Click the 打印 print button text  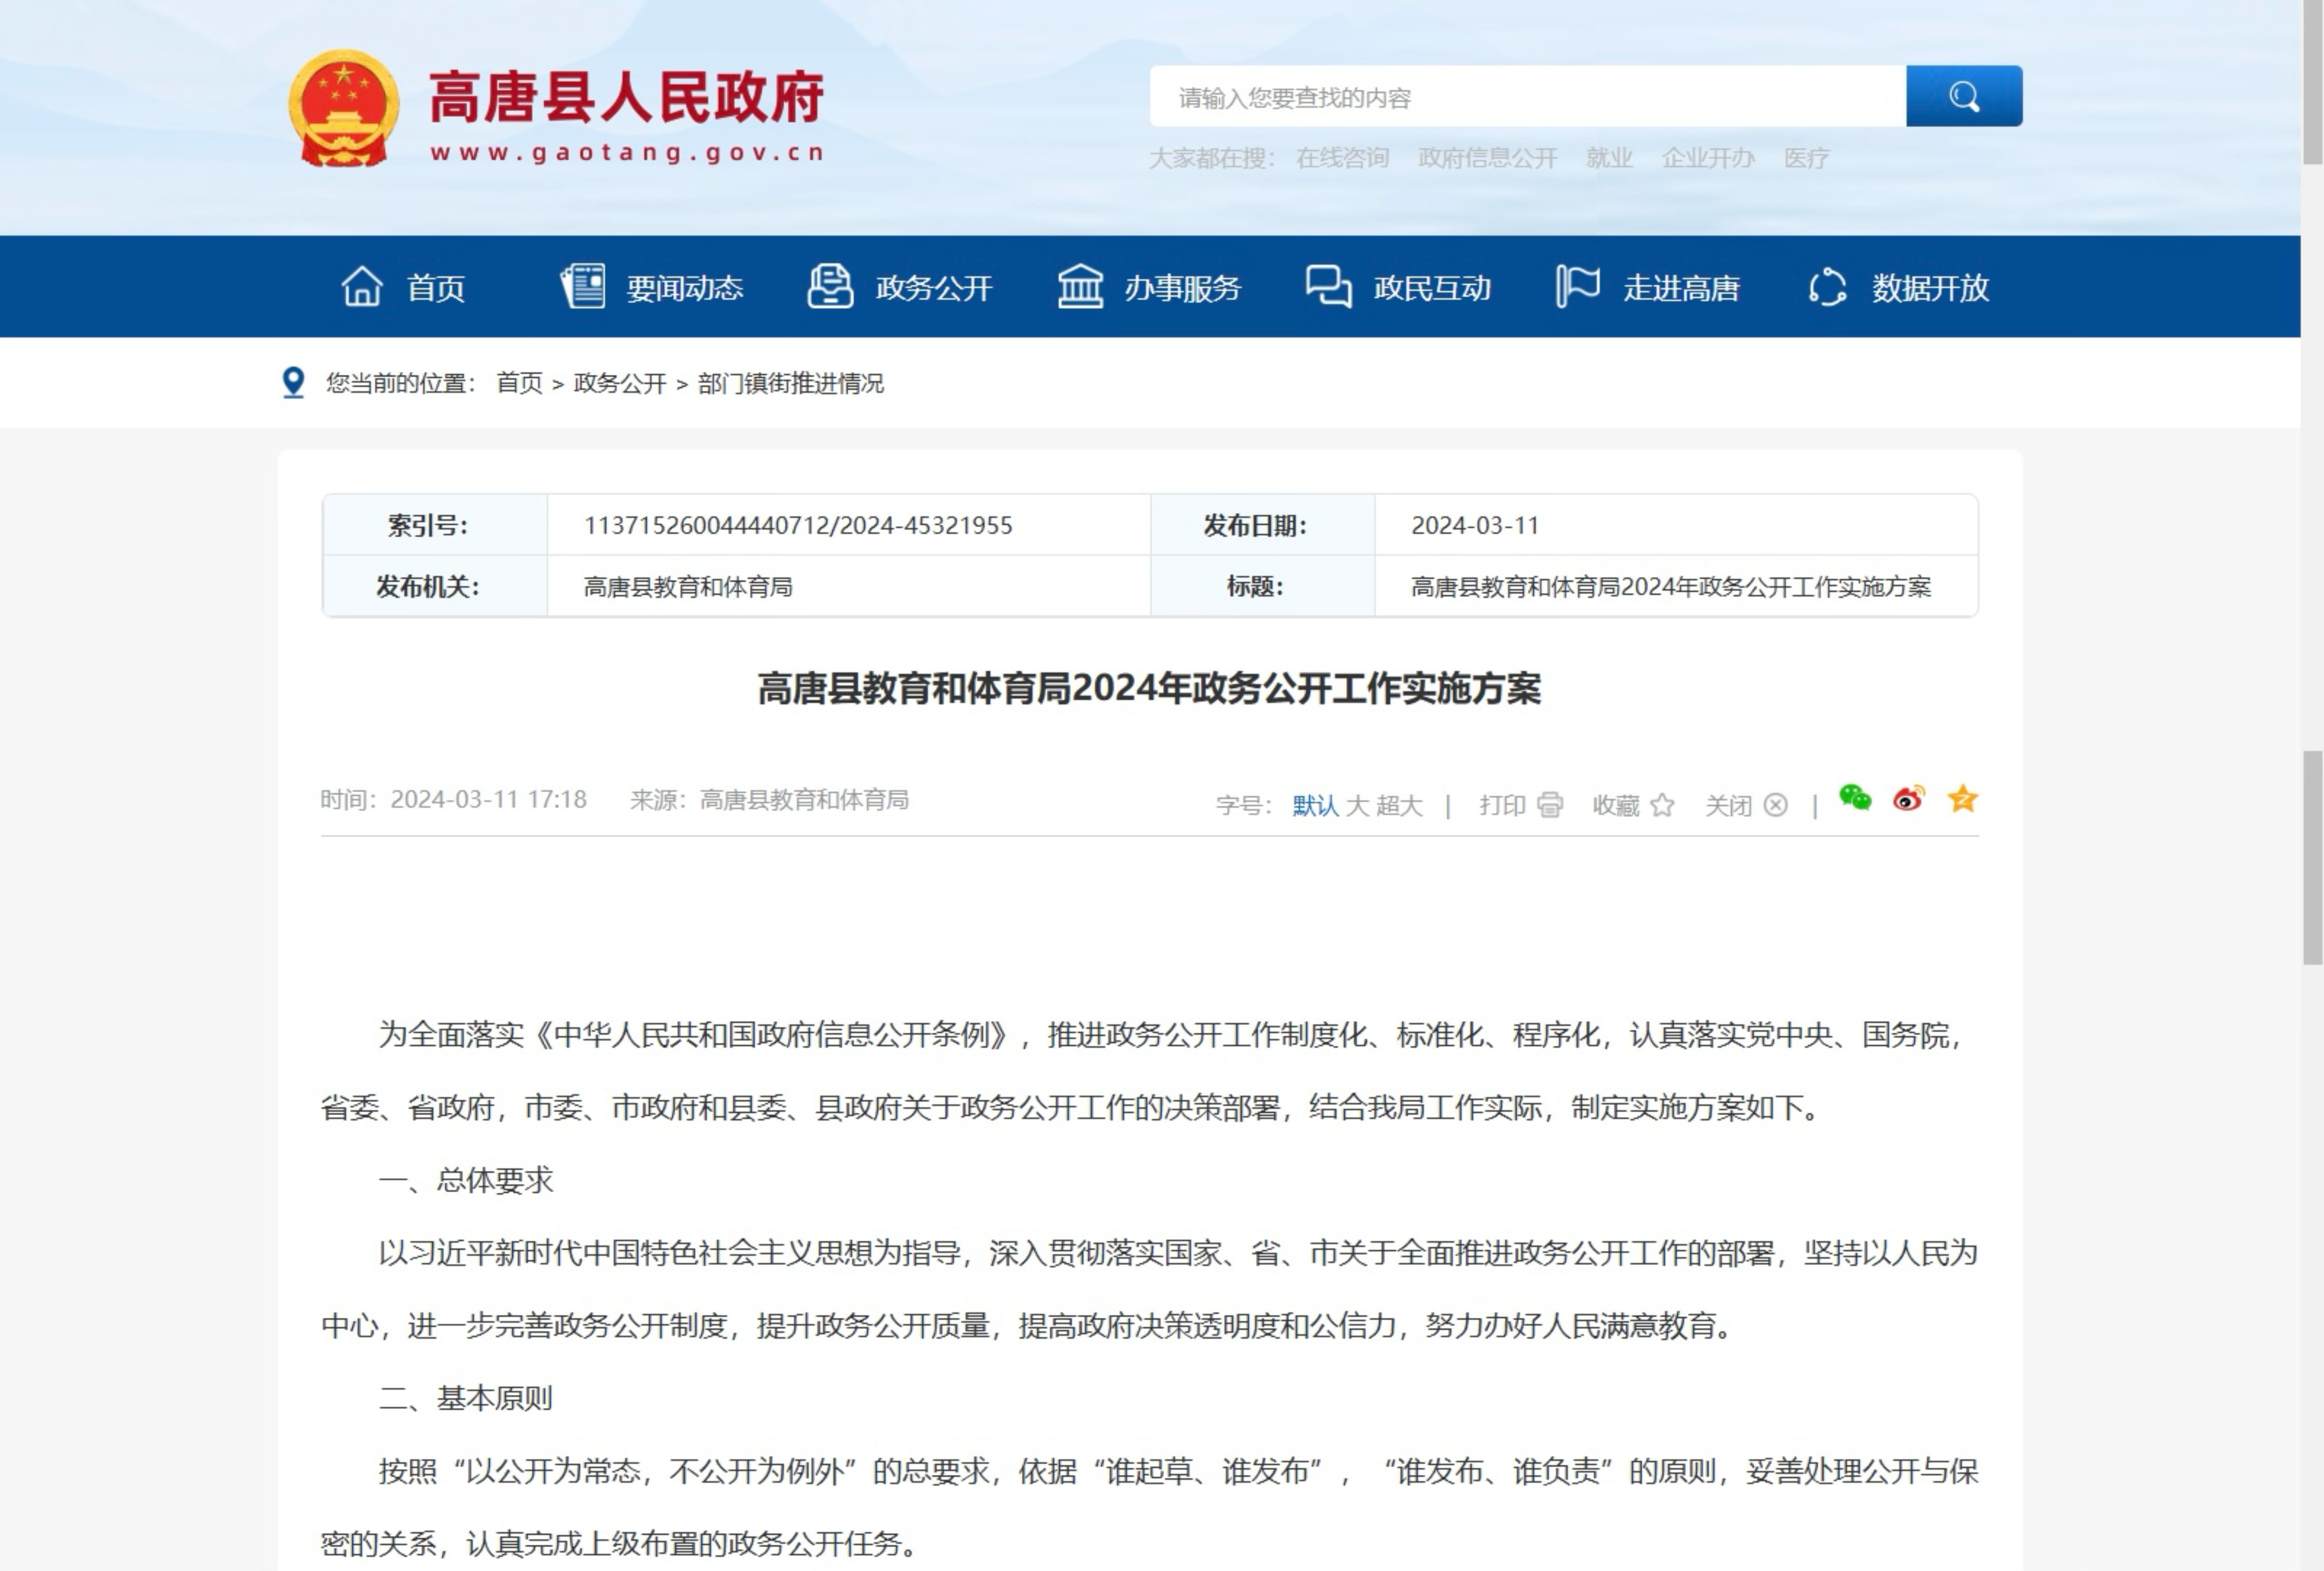click(1502, 806)
